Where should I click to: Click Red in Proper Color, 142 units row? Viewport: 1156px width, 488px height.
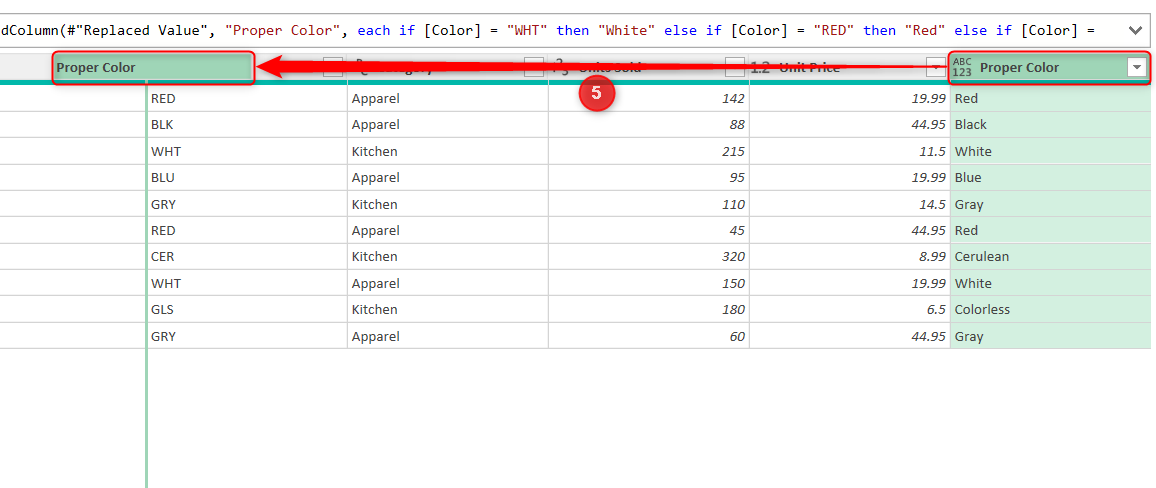point(1051,98)
